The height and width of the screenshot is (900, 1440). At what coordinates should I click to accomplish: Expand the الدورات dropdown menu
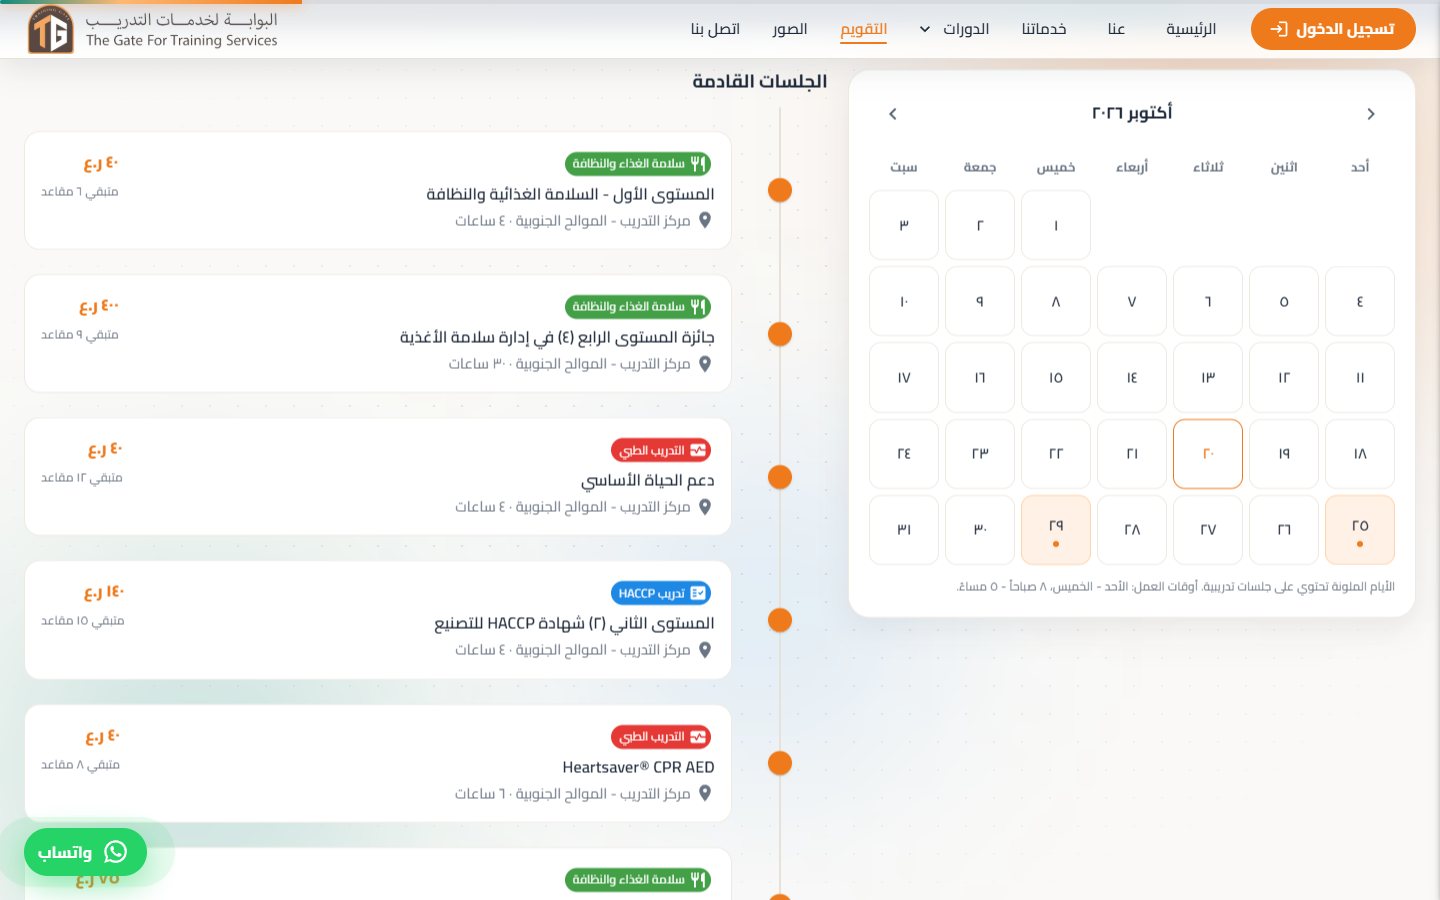pos(954,29)
